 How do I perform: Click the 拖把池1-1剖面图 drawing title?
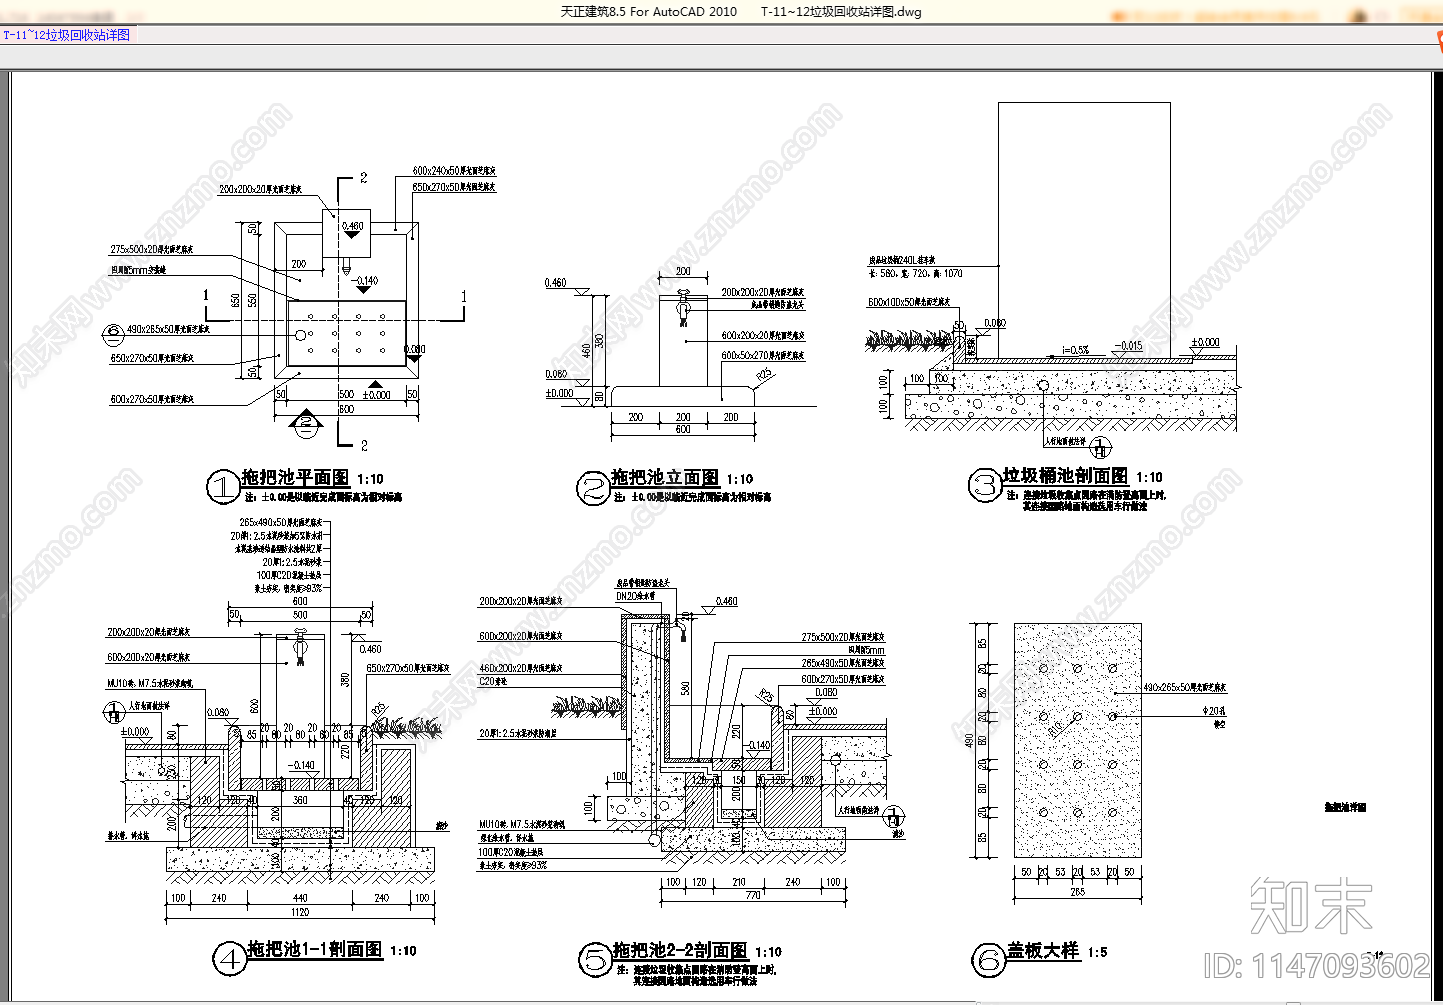(x=315, y=949)
